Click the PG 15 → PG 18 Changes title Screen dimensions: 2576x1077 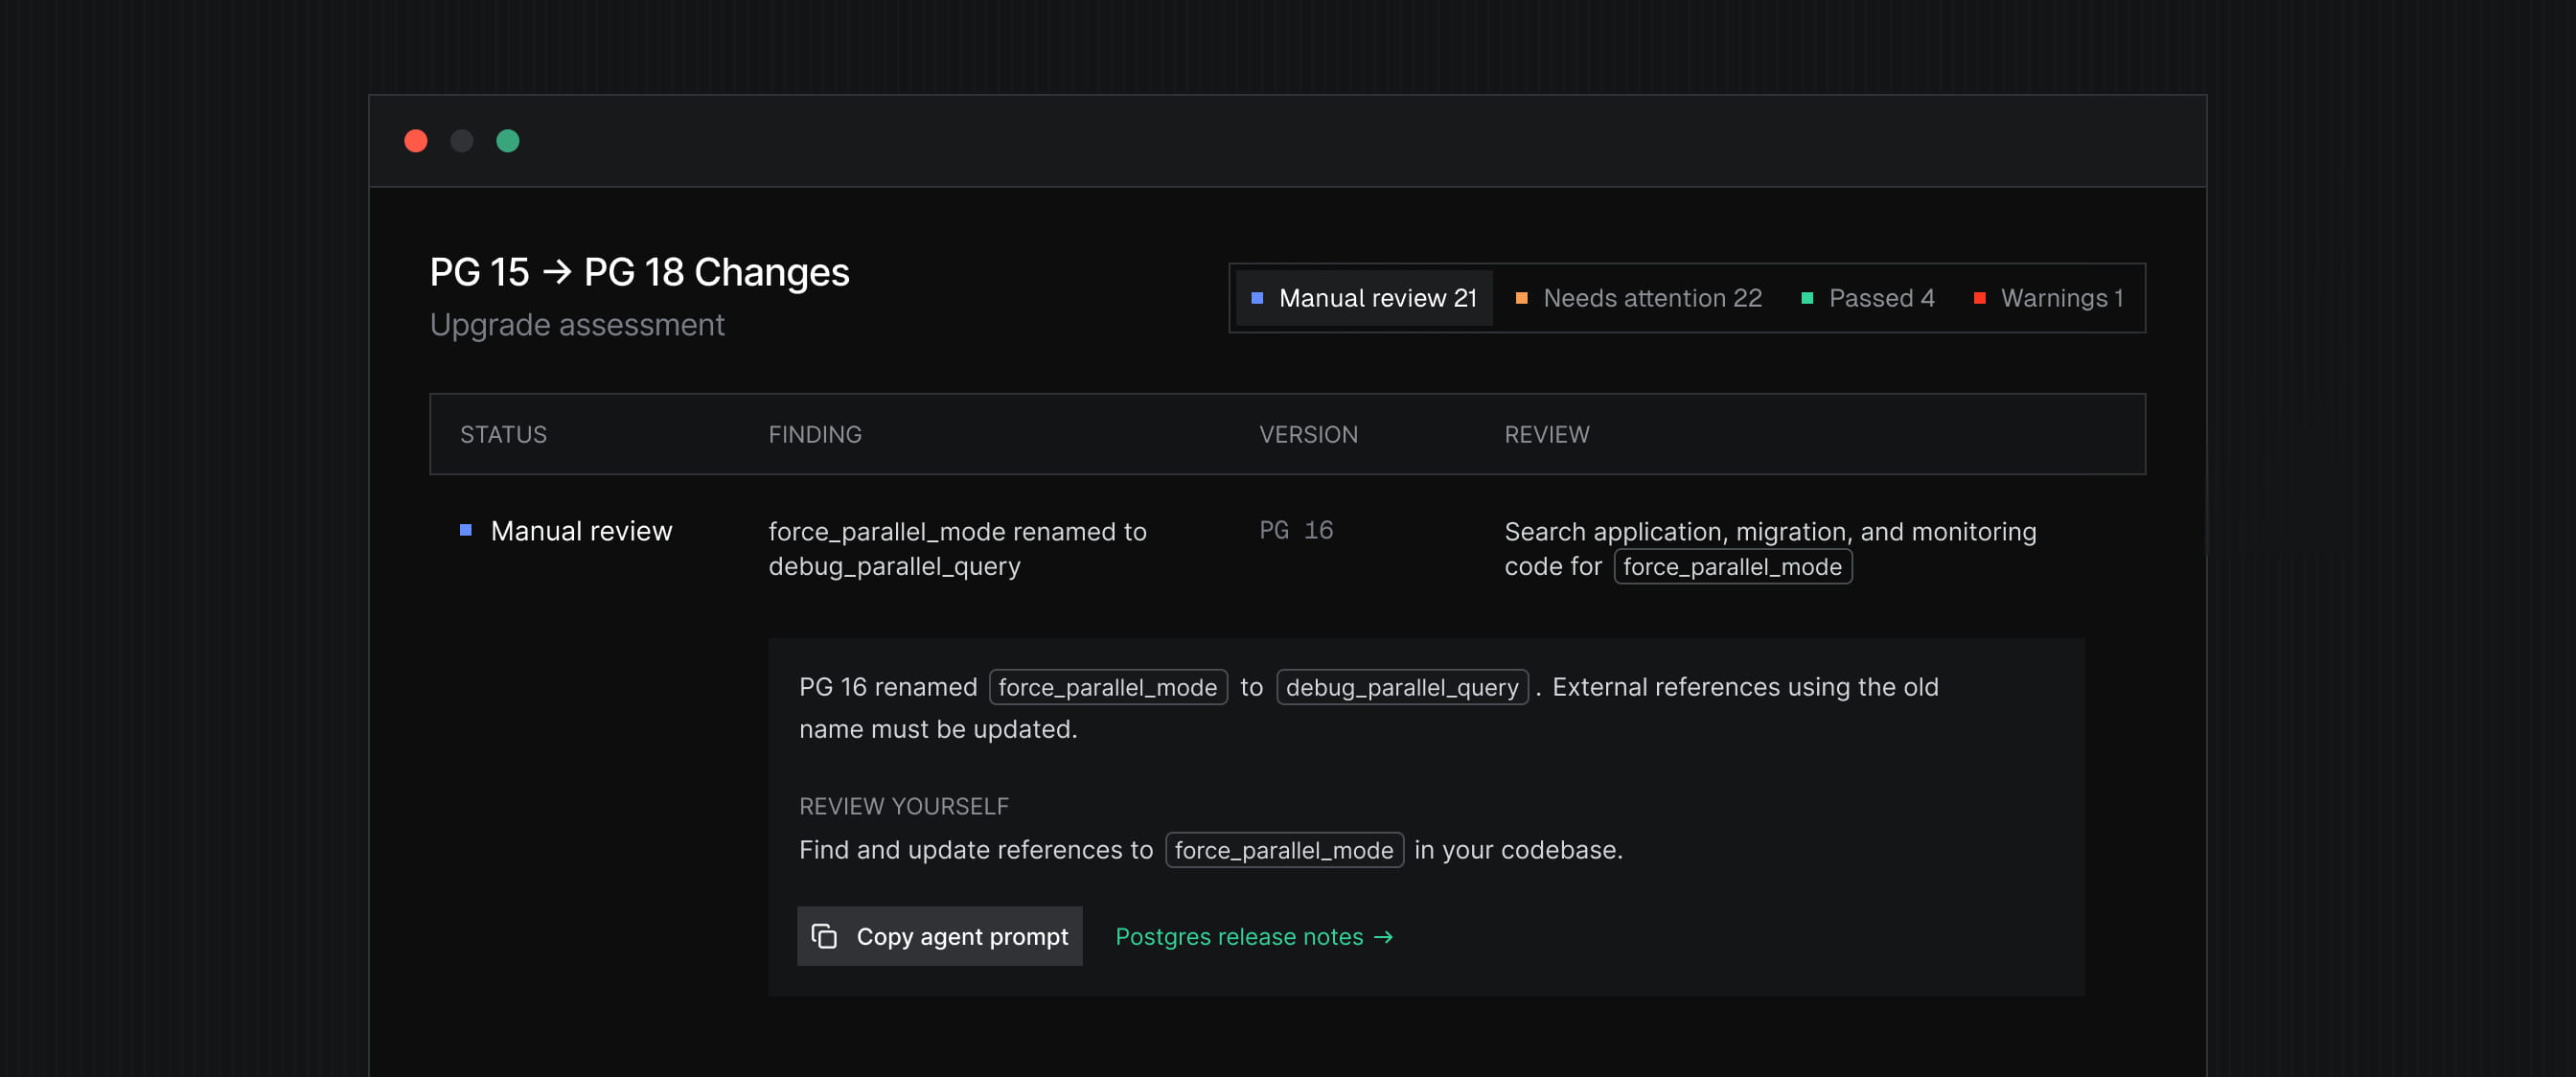coord(639,272)
